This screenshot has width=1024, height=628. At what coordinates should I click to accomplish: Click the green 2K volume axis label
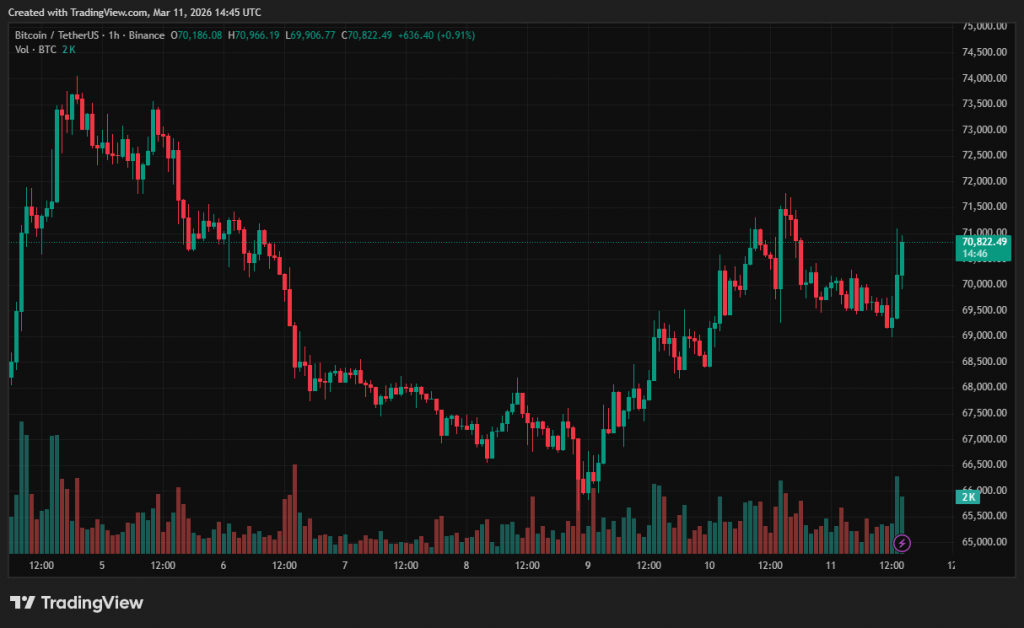click(968, 497)
